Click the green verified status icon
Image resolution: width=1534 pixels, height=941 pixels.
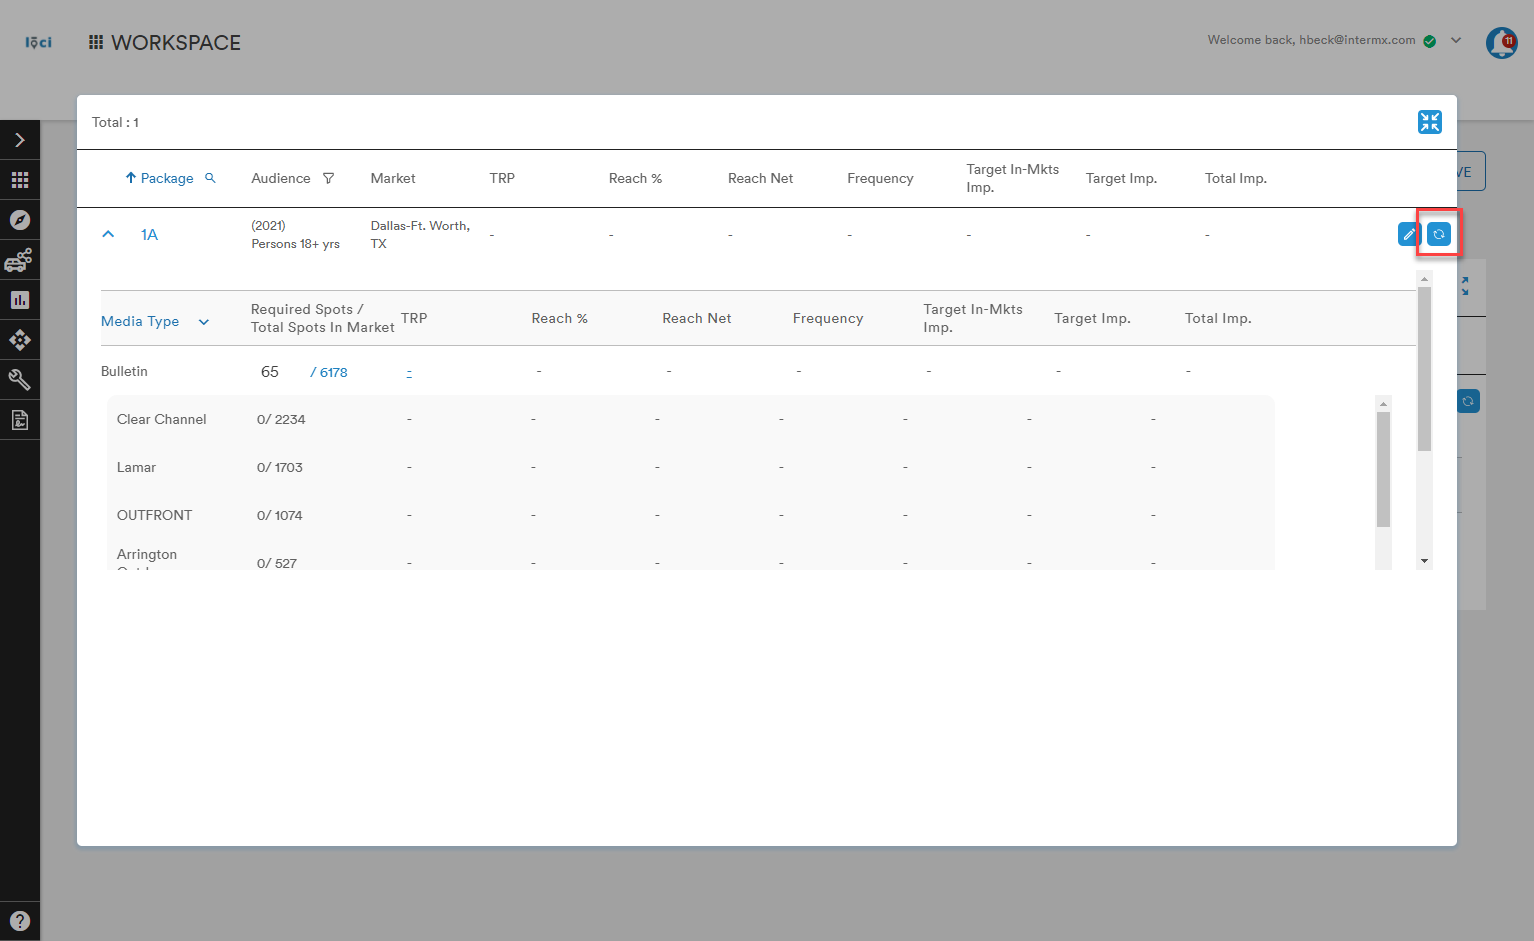(x=1430, y=41)
